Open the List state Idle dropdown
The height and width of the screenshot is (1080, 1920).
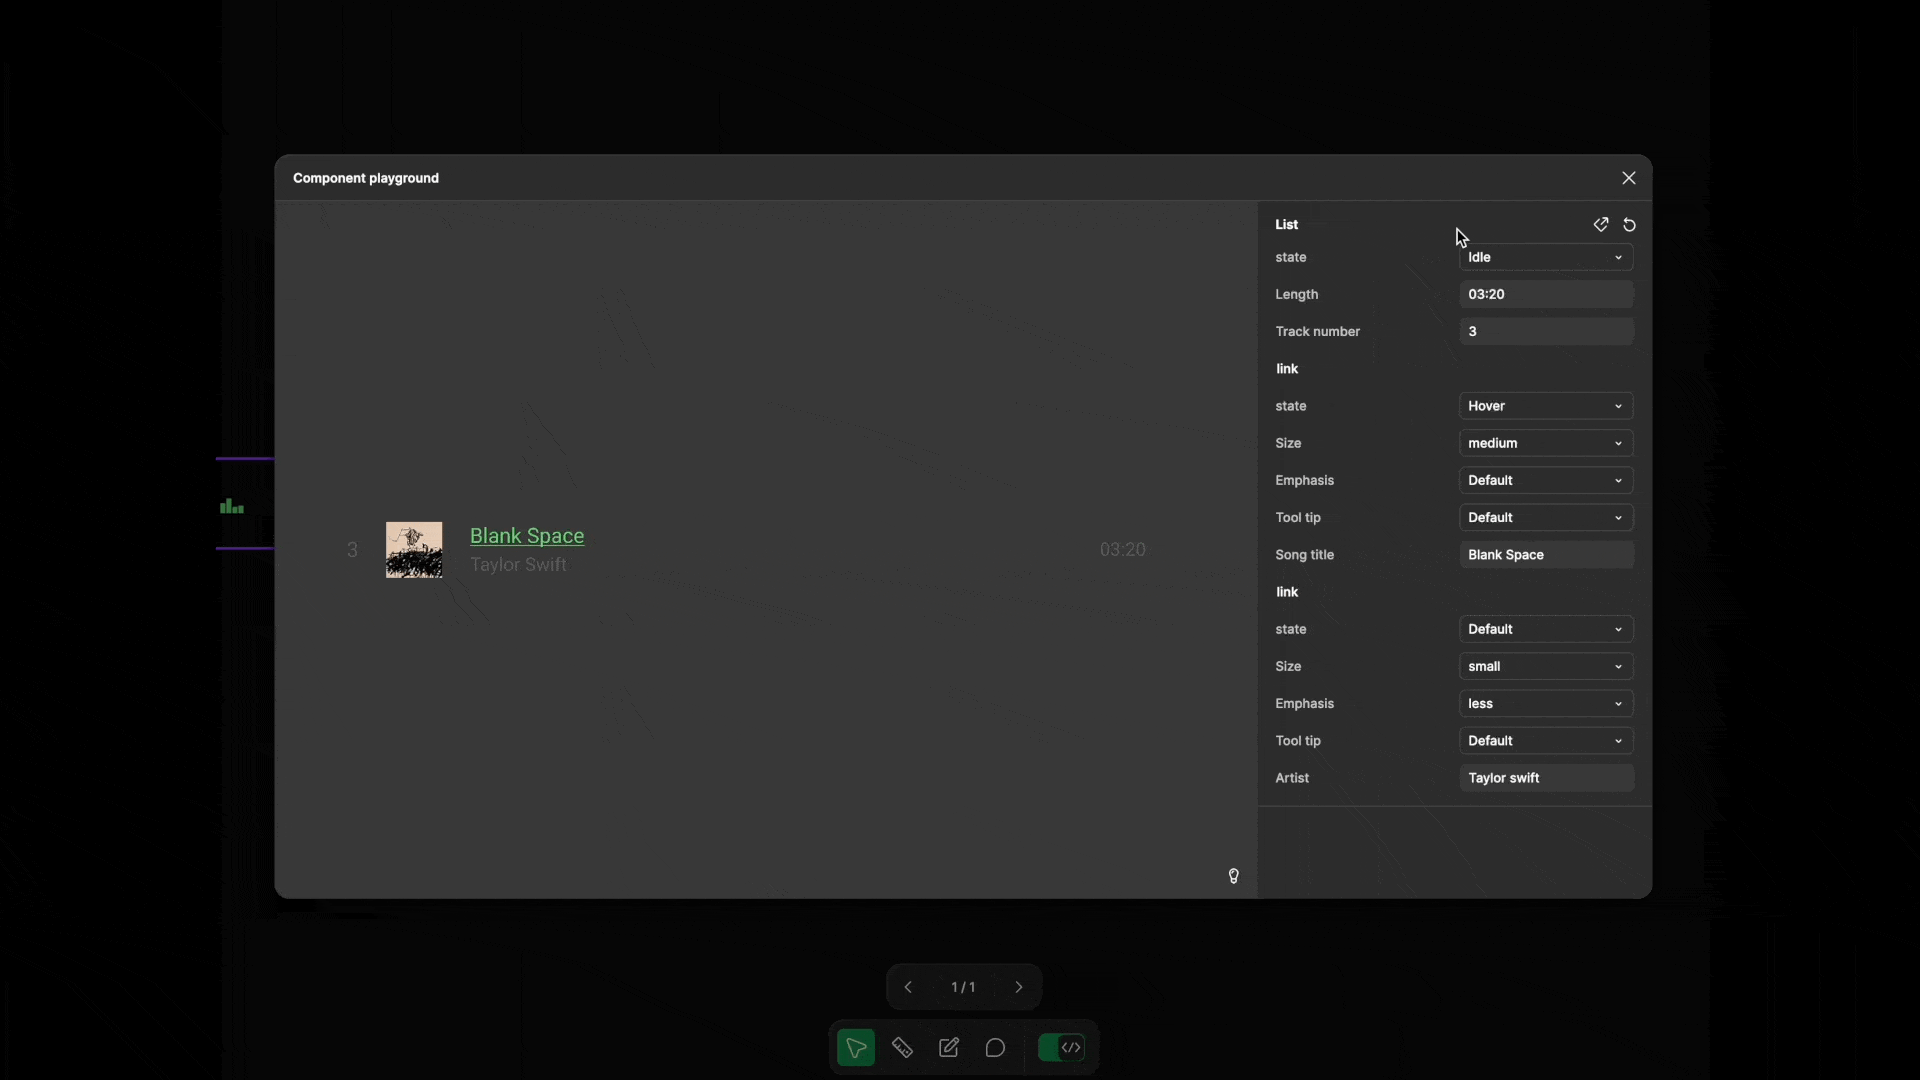coord(1546,258)
